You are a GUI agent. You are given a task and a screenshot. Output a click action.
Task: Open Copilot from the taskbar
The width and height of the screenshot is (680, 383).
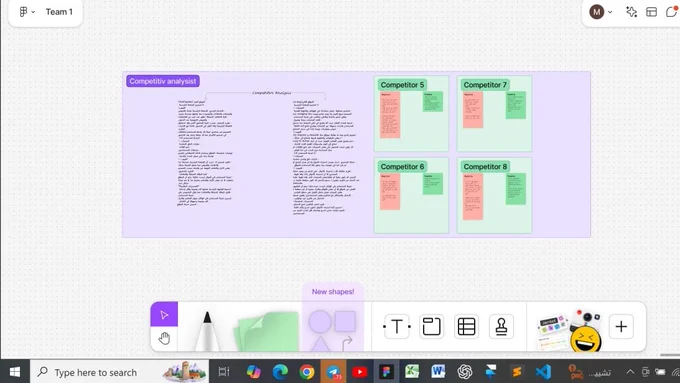pos(254,372)
